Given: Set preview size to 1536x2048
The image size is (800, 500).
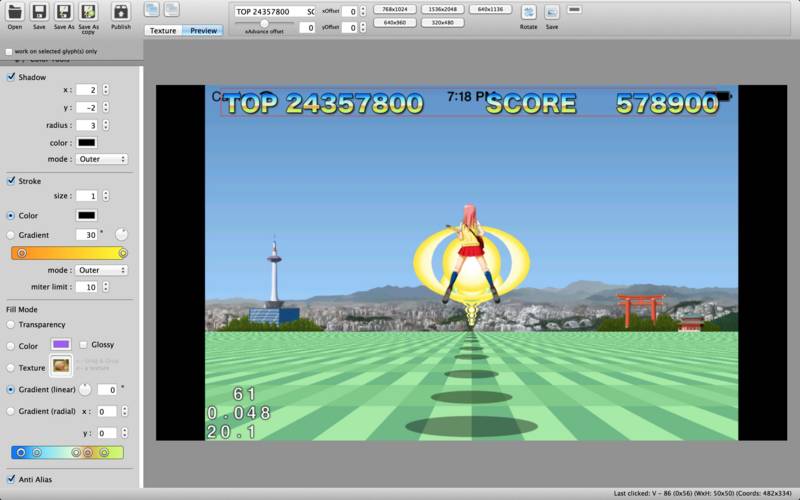Looking at the screenshot, I should [x=442, y=9].
